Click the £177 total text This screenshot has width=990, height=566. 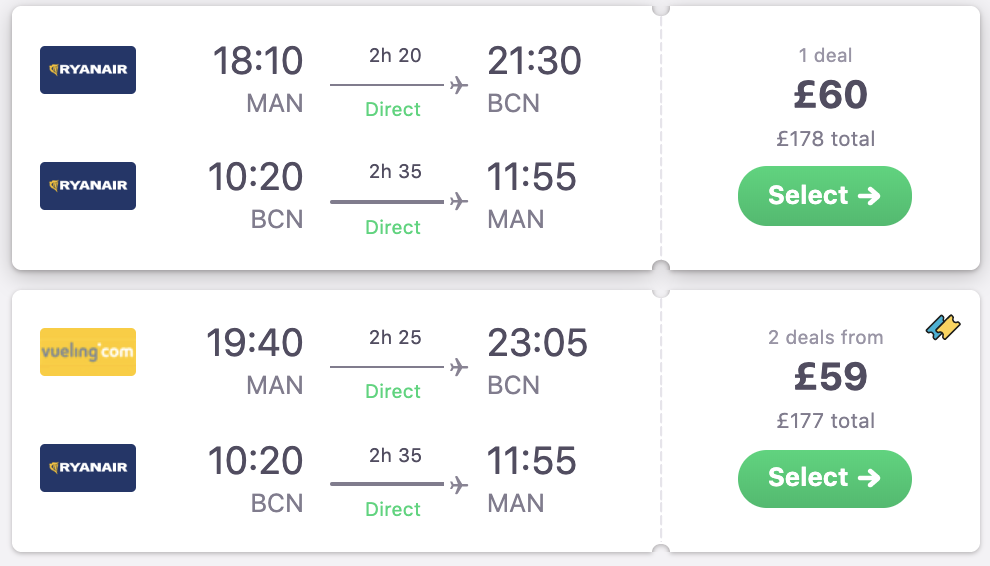(x=825, y=421)
